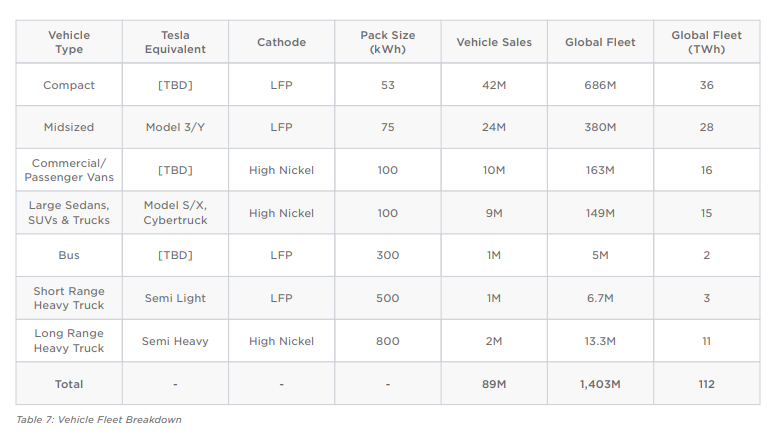Click the Bus row label
The height and width of the screenshot is (431, 774).
pos(69,255)
